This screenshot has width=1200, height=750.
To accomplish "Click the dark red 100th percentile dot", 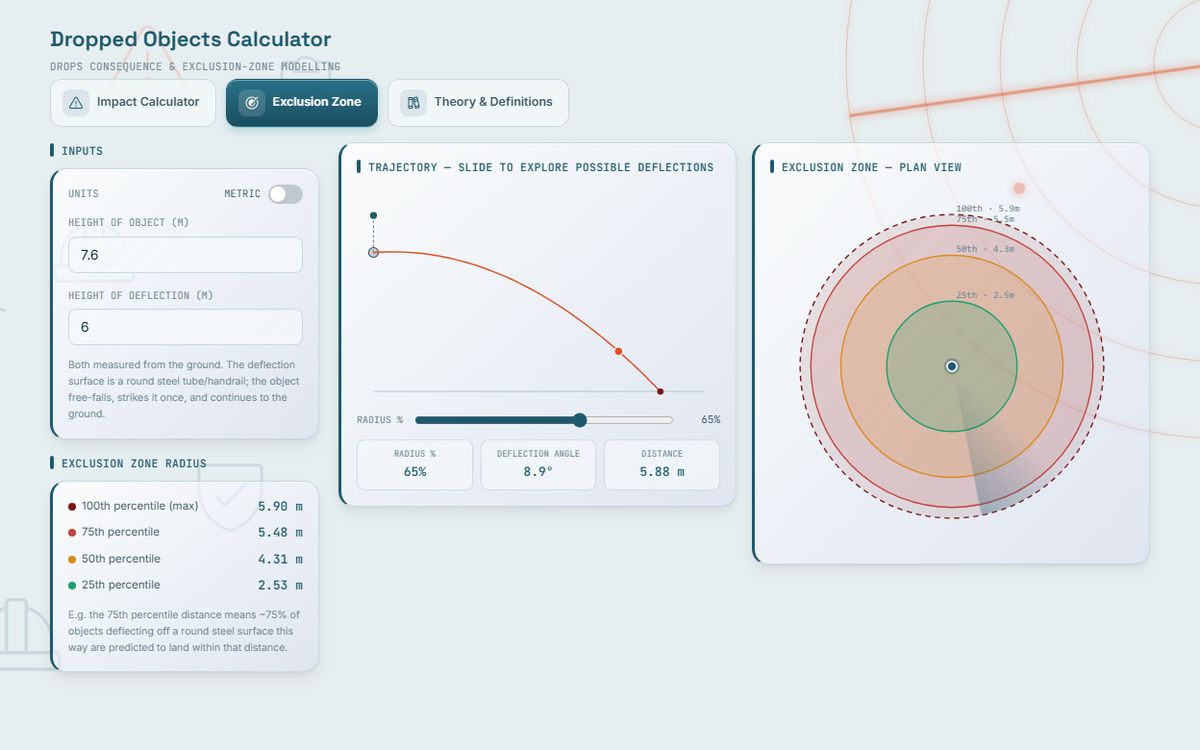I will tap(72, 507).
